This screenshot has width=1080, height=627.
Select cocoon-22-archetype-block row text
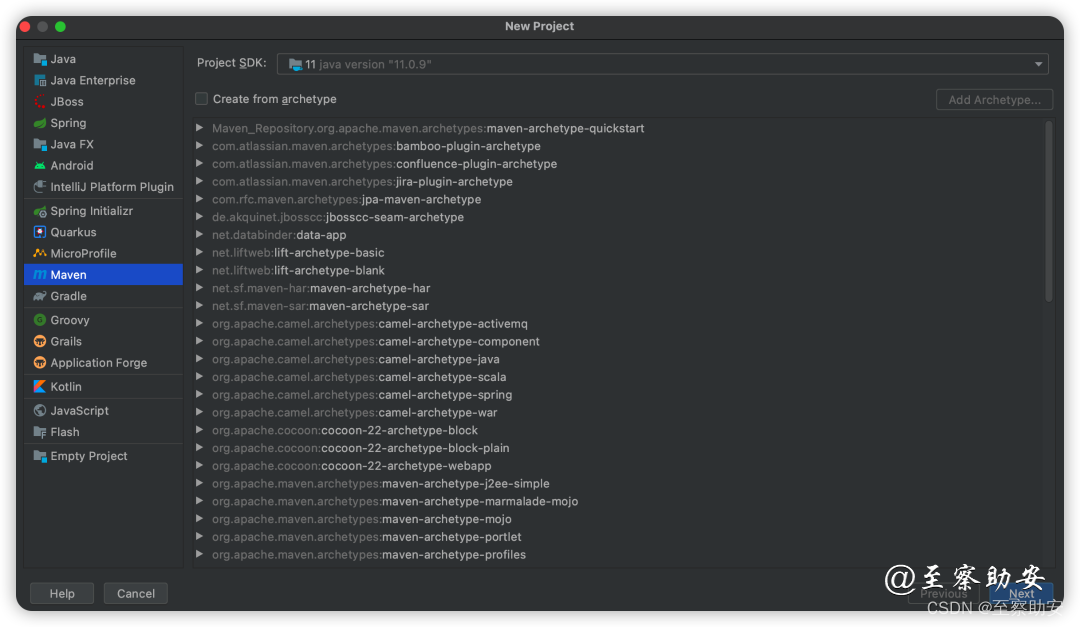tap(345, 431)
